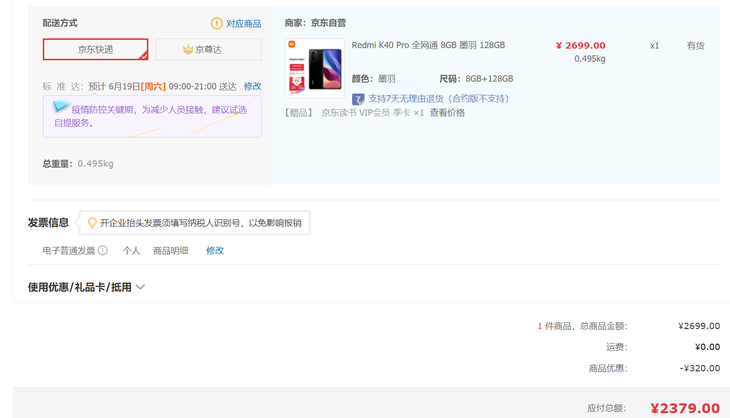Click the 使用优惠/礼品卡/抵用 heading
Screen dimensions: 730x418
click(x=80, y=287)
